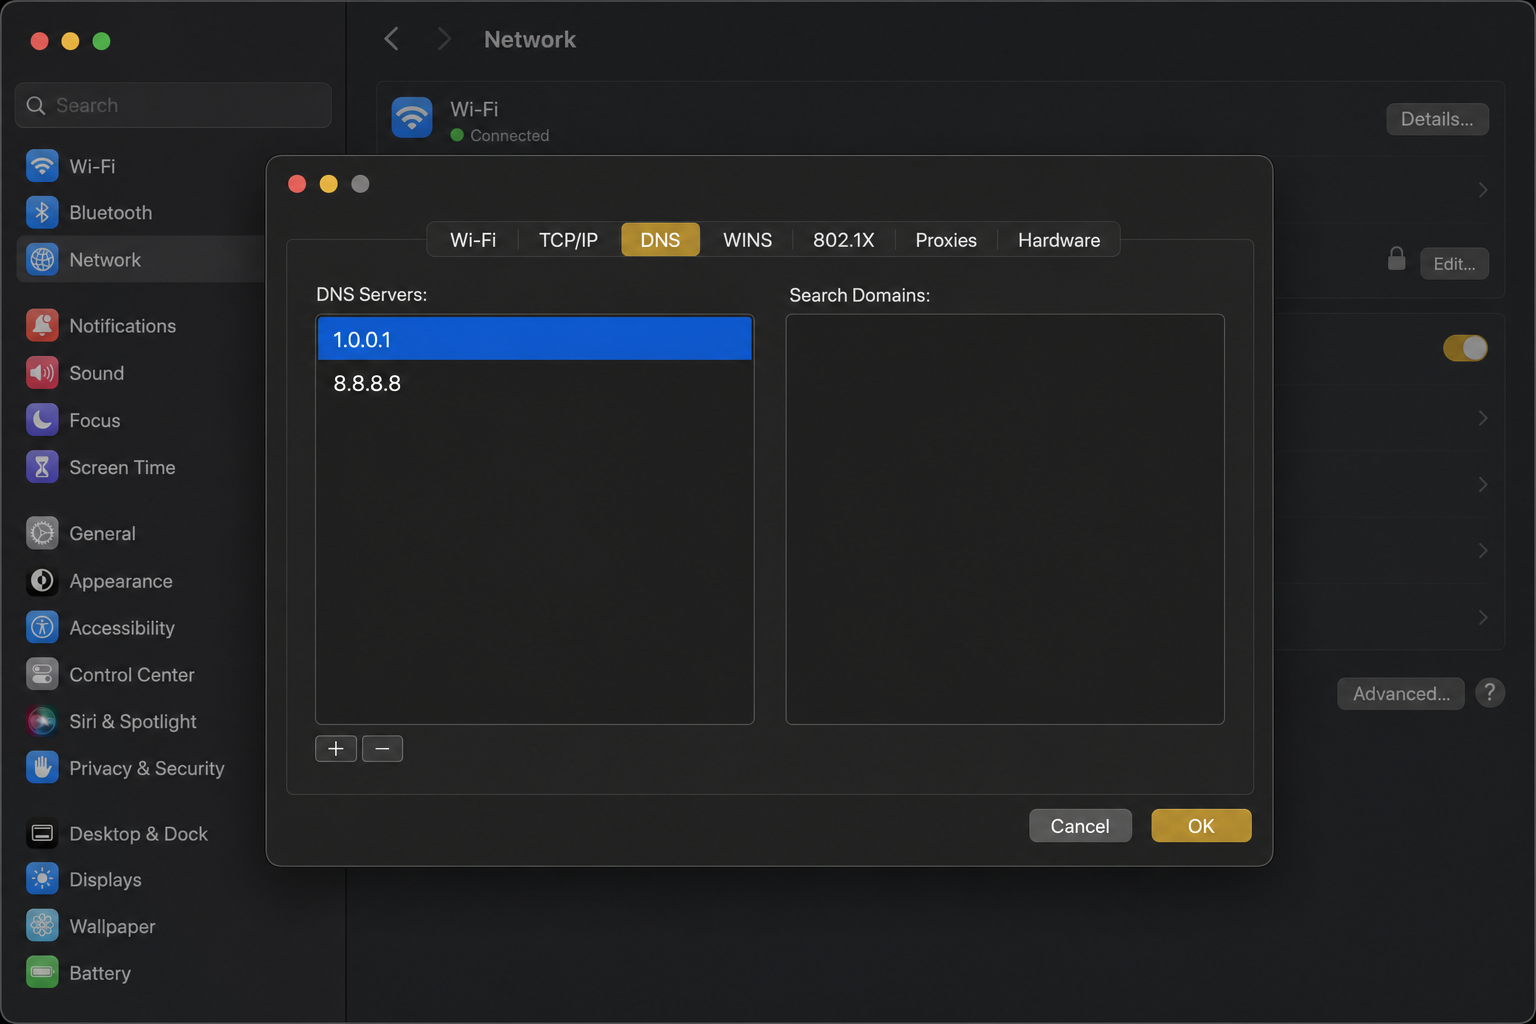1536x1024 pixels.
Task: Add a DNS server with plus button
Action: [336, 749]
